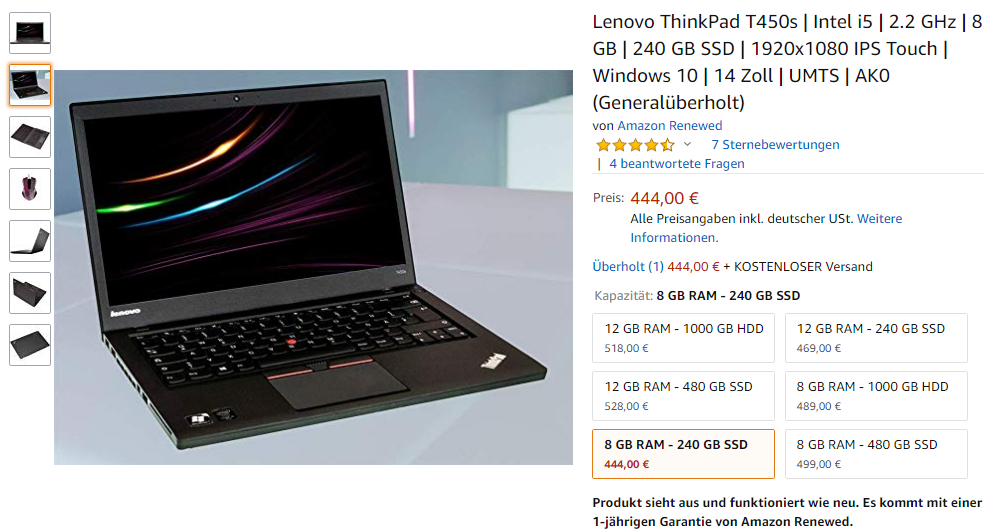989x531 pixels.
Task: Select 8 GB RAM - 480 GB SSD option
Action: point(876,454)
